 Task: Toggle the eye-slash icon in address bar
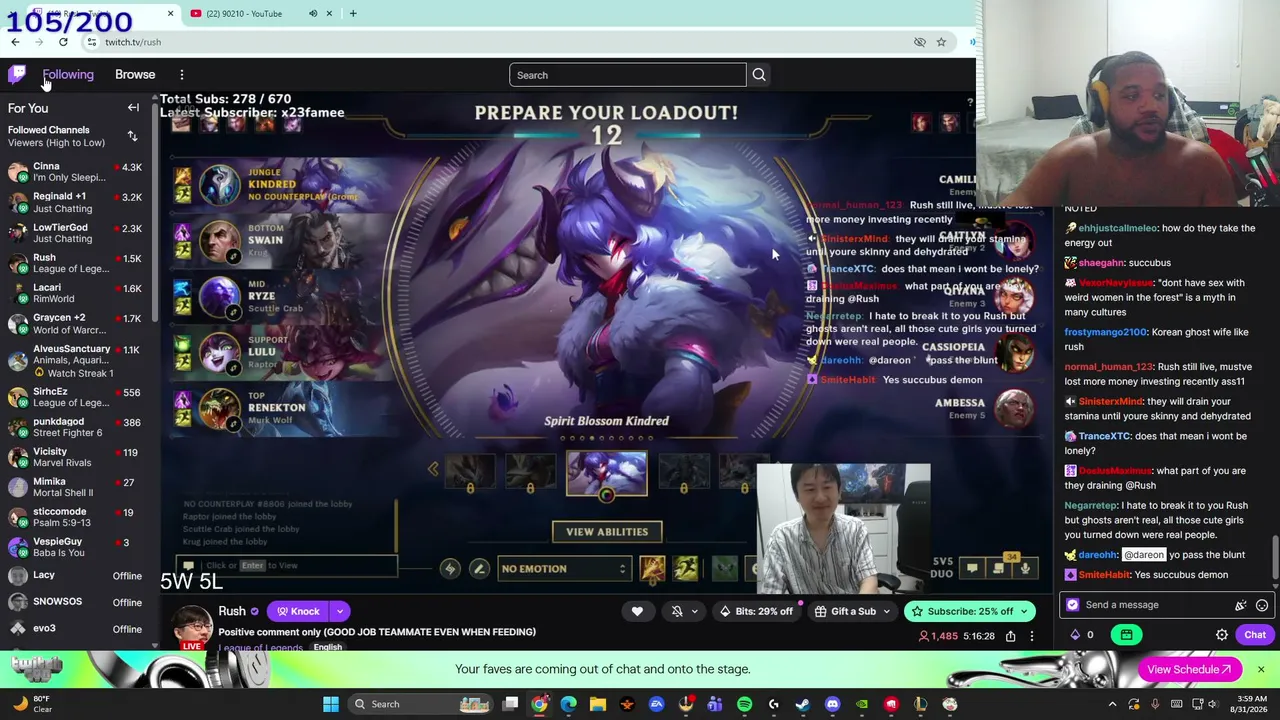pos(920,42)
